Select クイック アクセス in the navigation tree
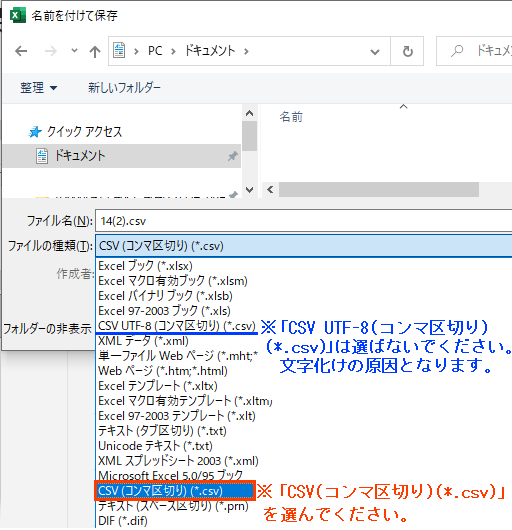Screen dimensions: 512x530 tap(84, 132)
